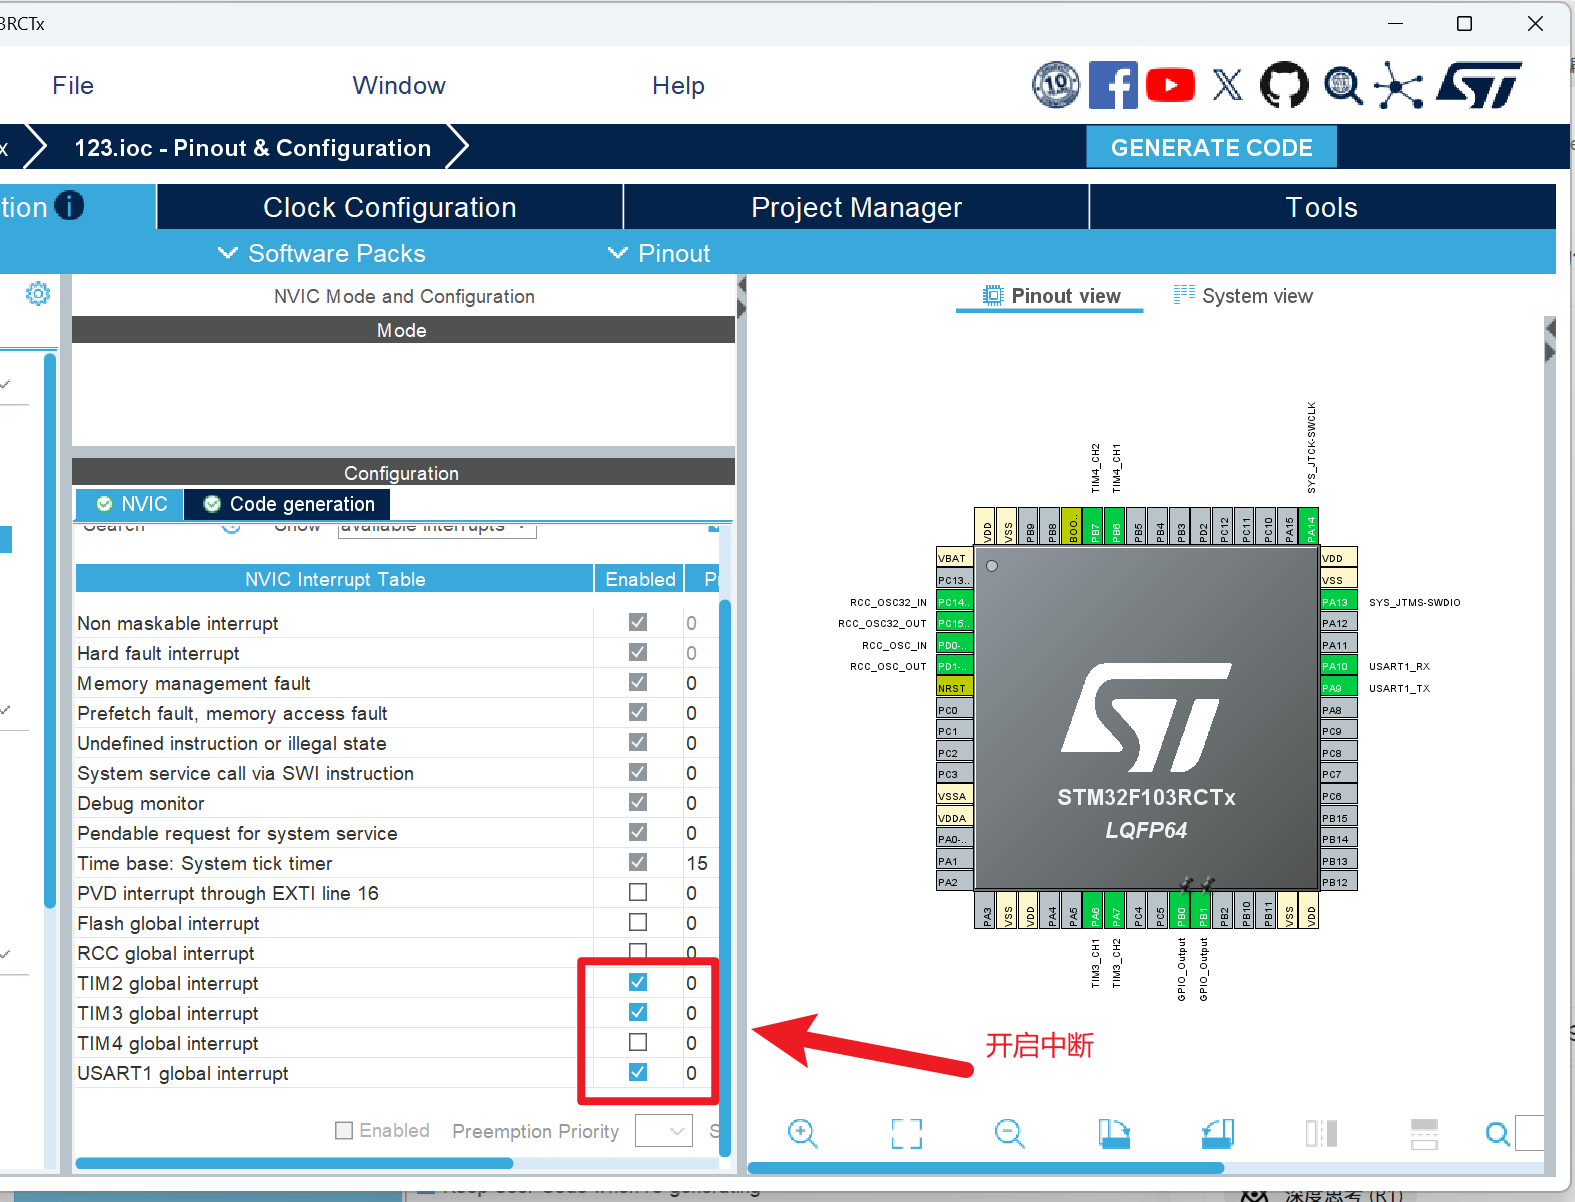1575x1202 pixels.
Task: Click the rotate counterclockwise pinout icon
Action: [1217, 1133]
